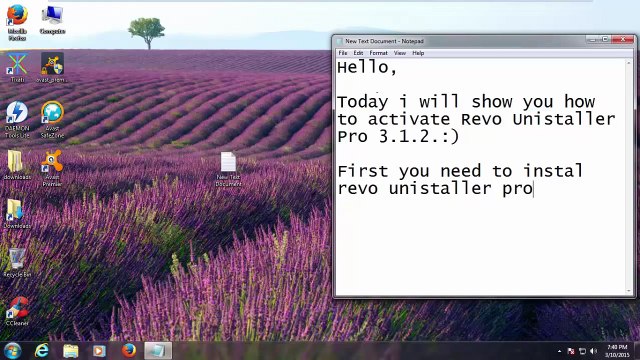Launch the CCleaner desktop shortcut
Image resolution: width=640 pixels, height=360 pixels.
tap(17, 311)
